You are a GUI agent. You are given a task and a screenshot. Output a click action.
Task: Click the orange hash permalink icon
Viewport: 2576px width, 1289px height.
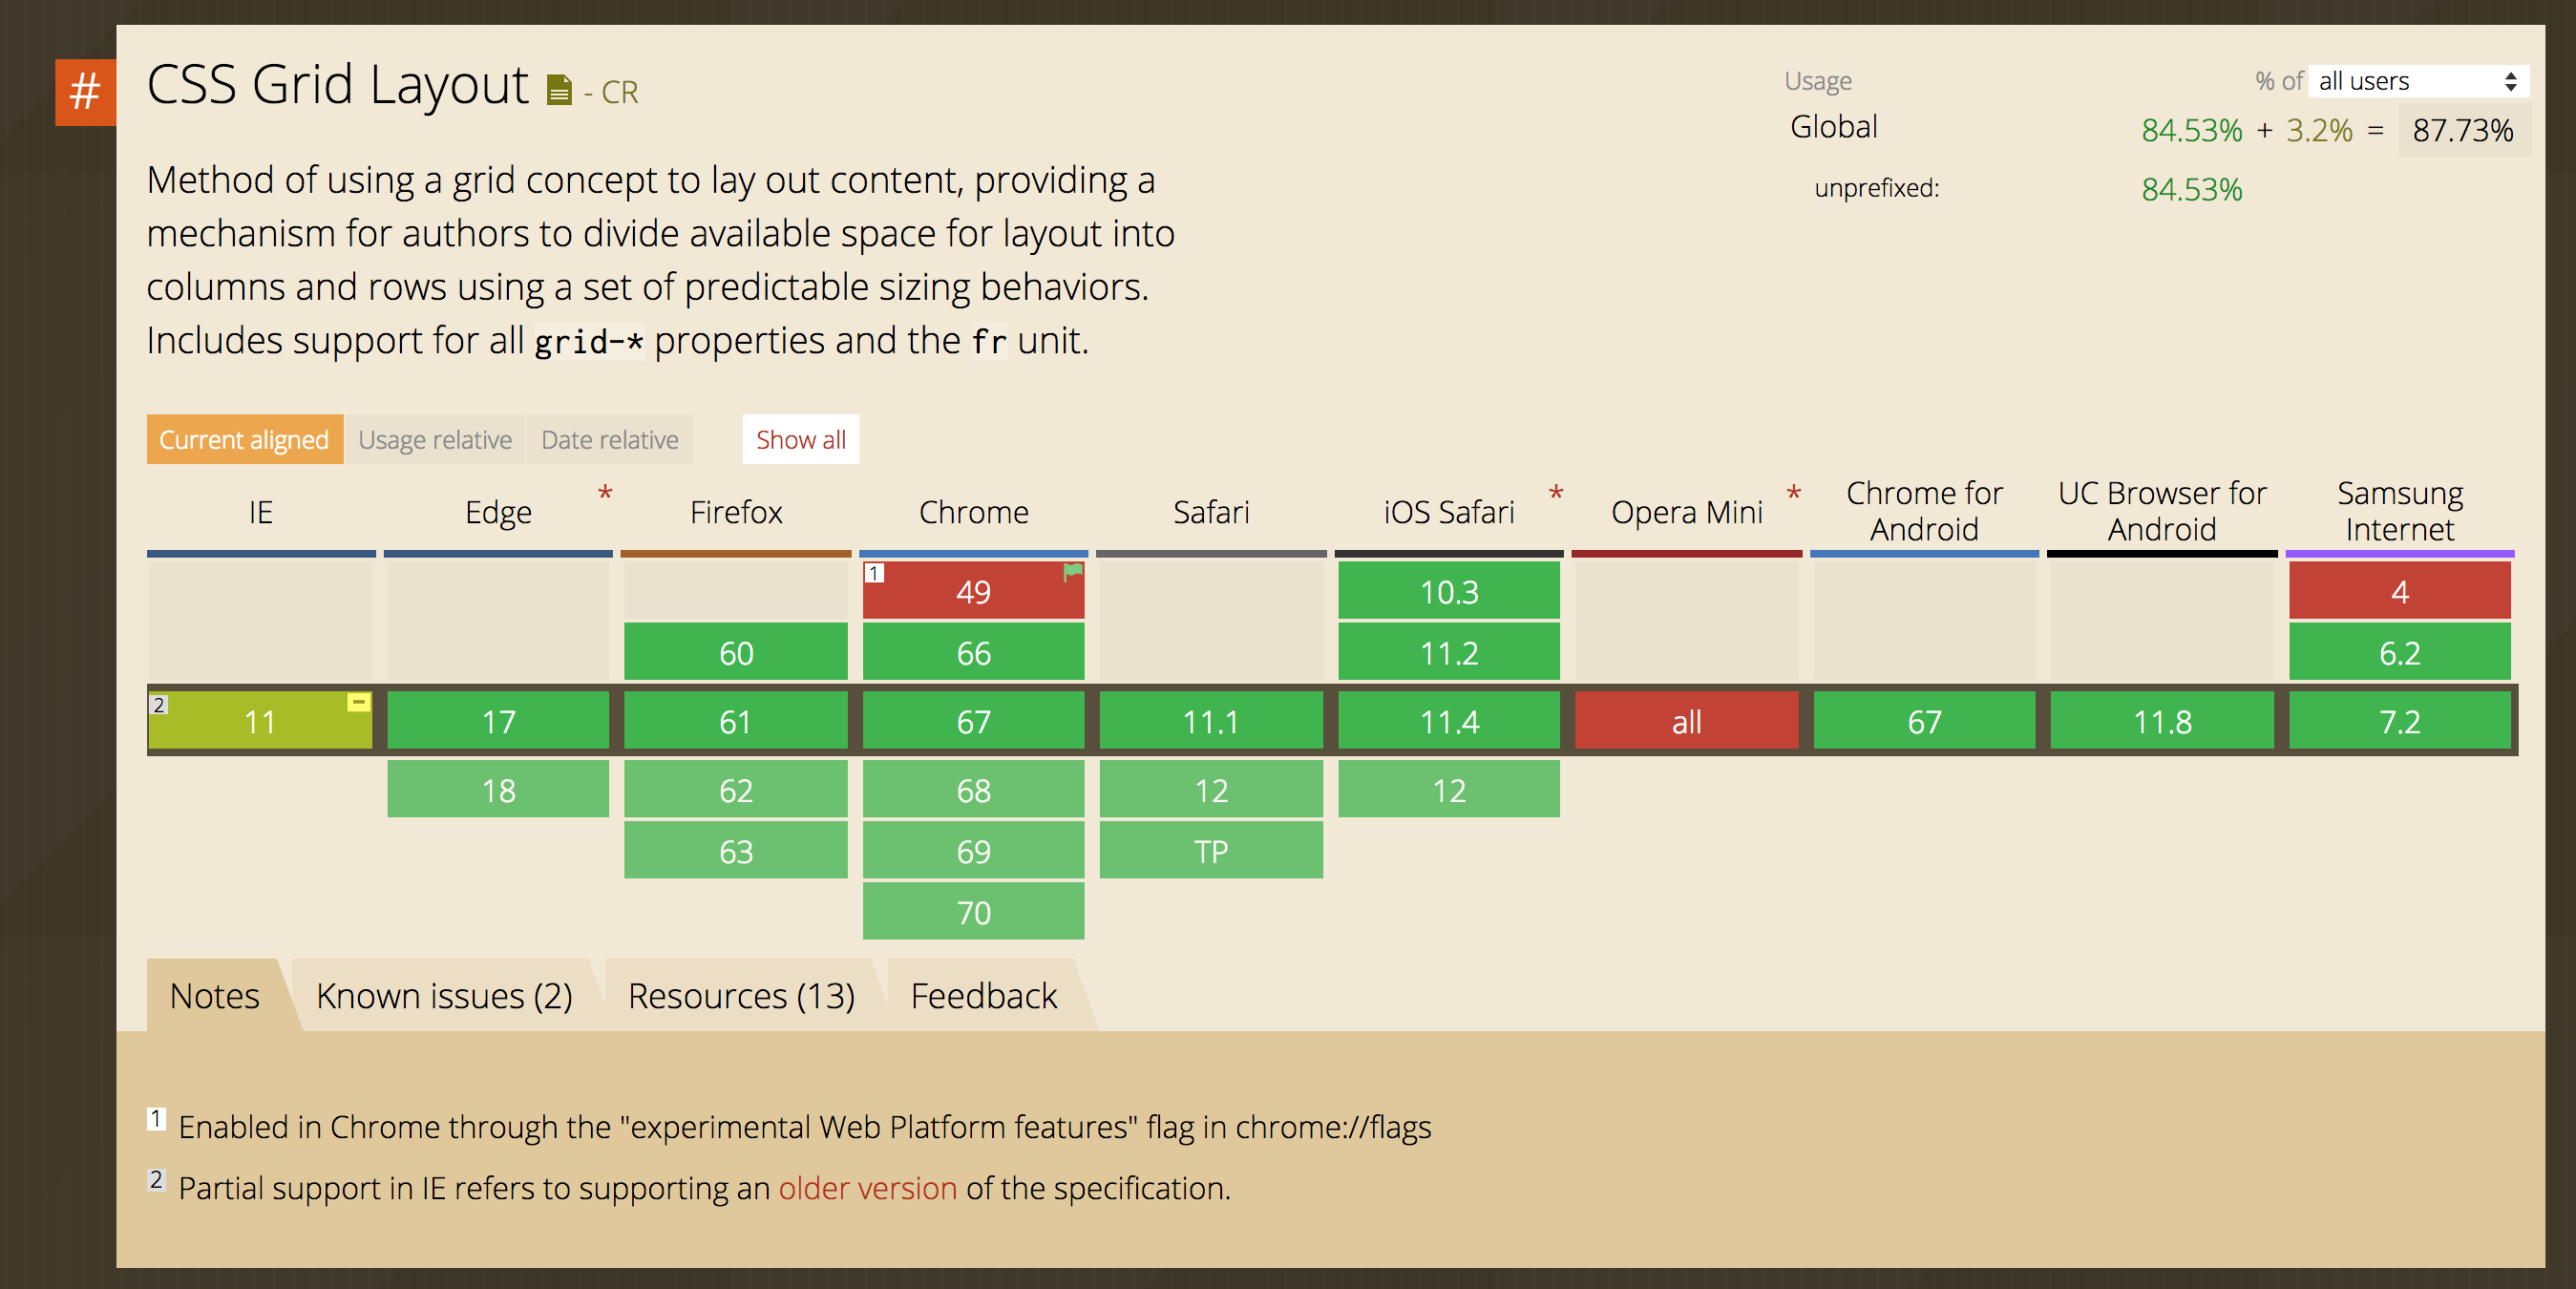(85, 92)
